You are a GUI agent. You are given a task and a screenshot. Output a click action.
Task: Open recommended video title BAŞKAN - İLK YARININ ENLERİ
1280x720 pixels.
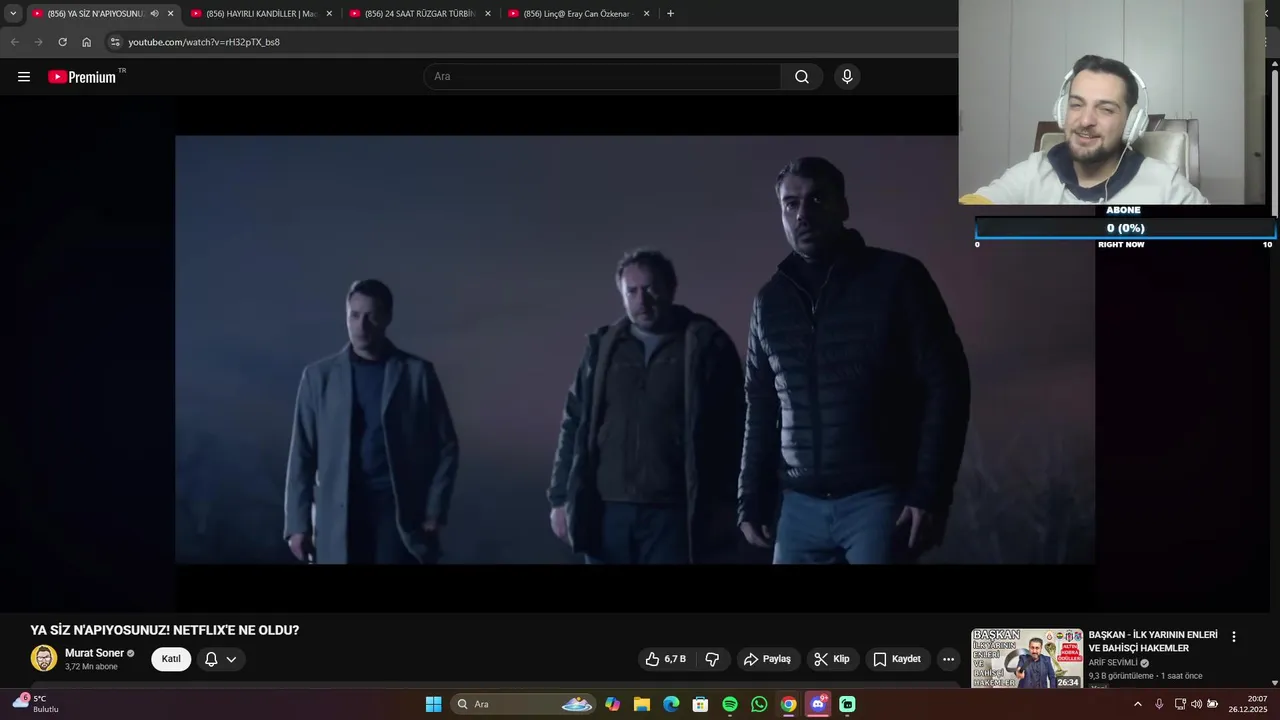point(1153,641)
